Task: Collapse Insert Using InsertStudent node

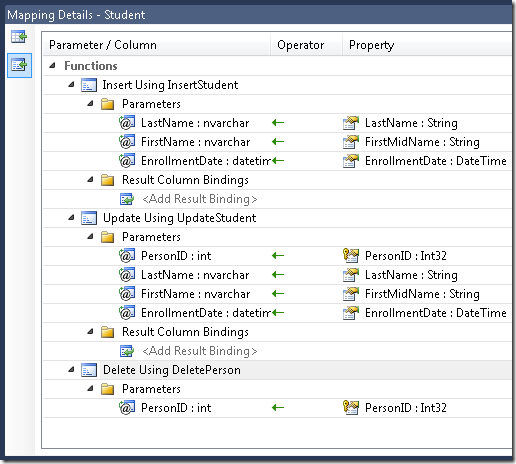Action: pyautogui.click(x=71, y=85)
